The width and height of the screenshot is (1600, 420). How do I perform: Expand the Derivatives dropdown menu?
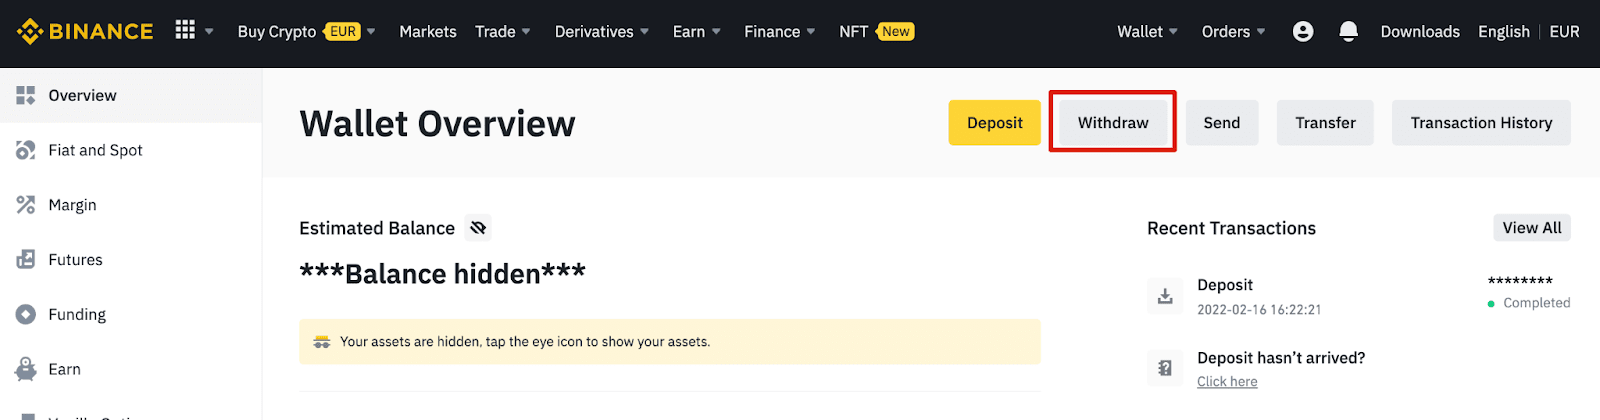pos(602,31)
